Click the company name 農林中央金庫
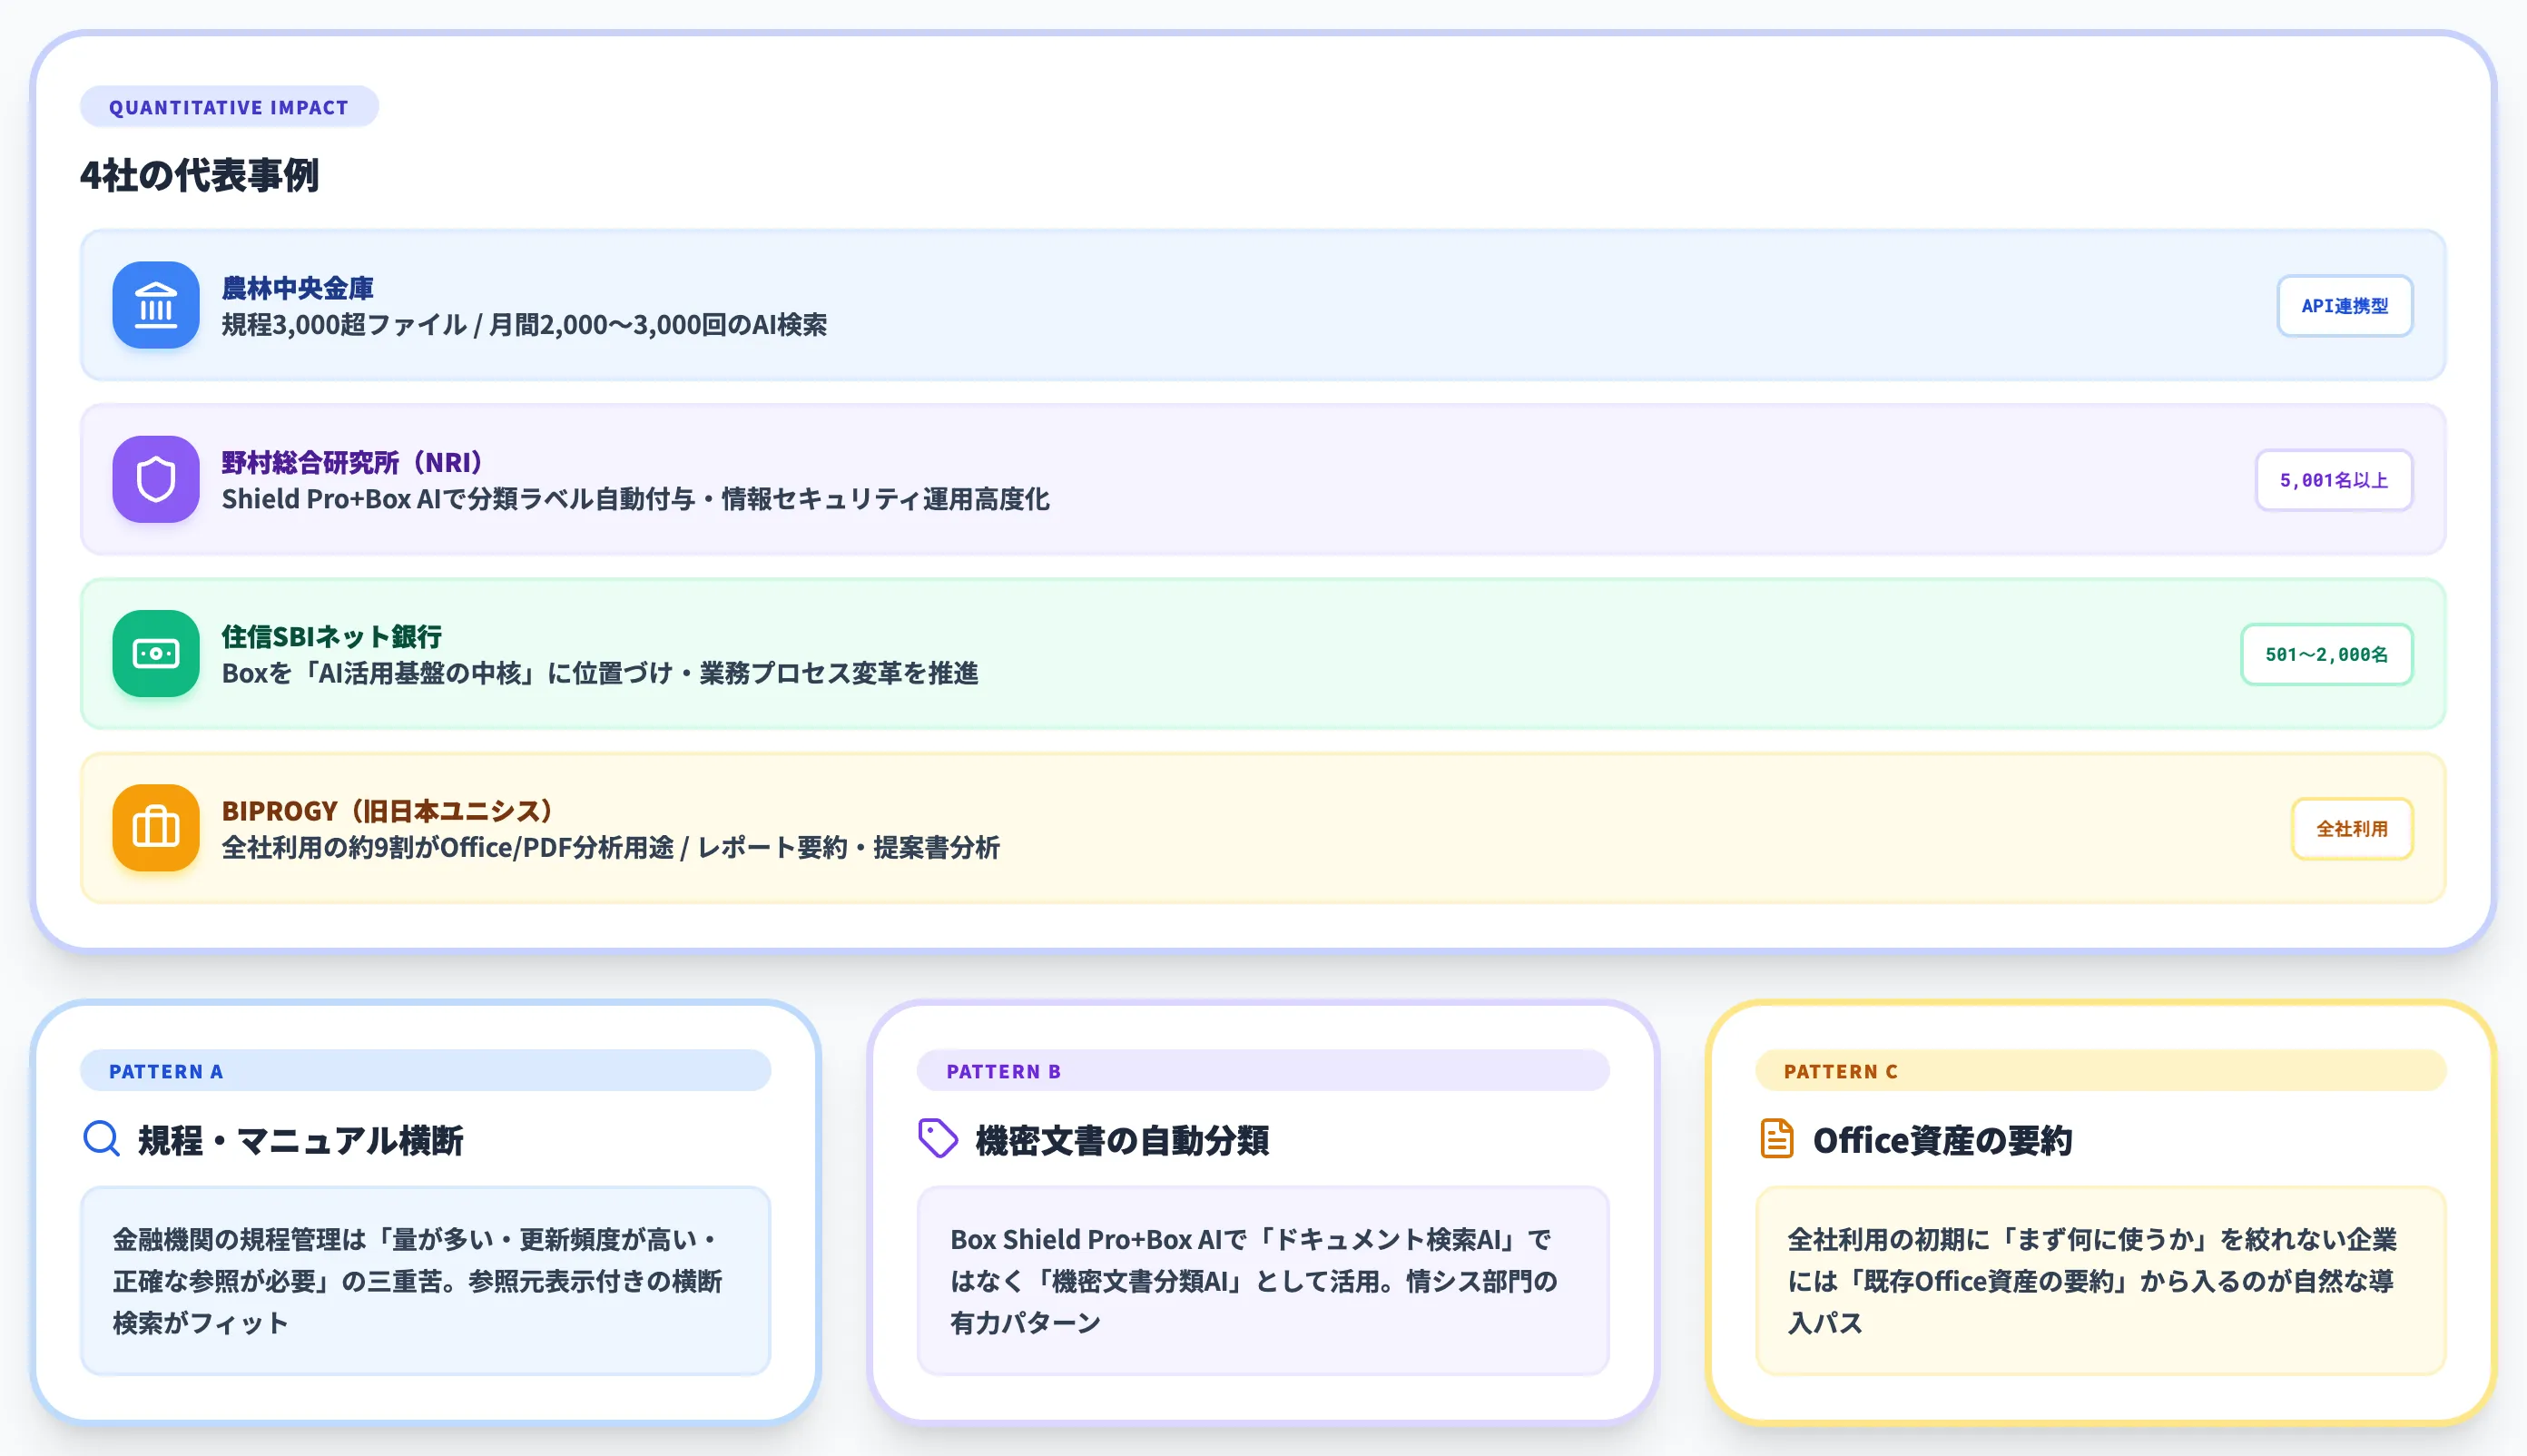Screen dimensions: 2527x1456 [x=298, y=288]
